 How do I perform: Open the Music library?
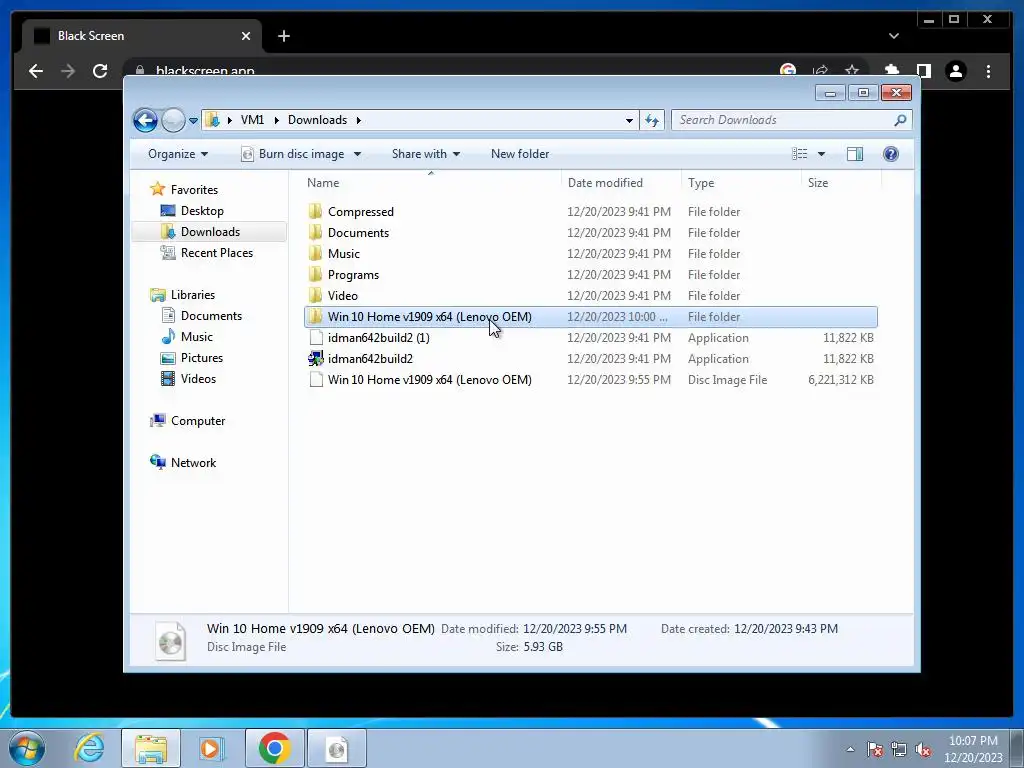pos(197,337)
